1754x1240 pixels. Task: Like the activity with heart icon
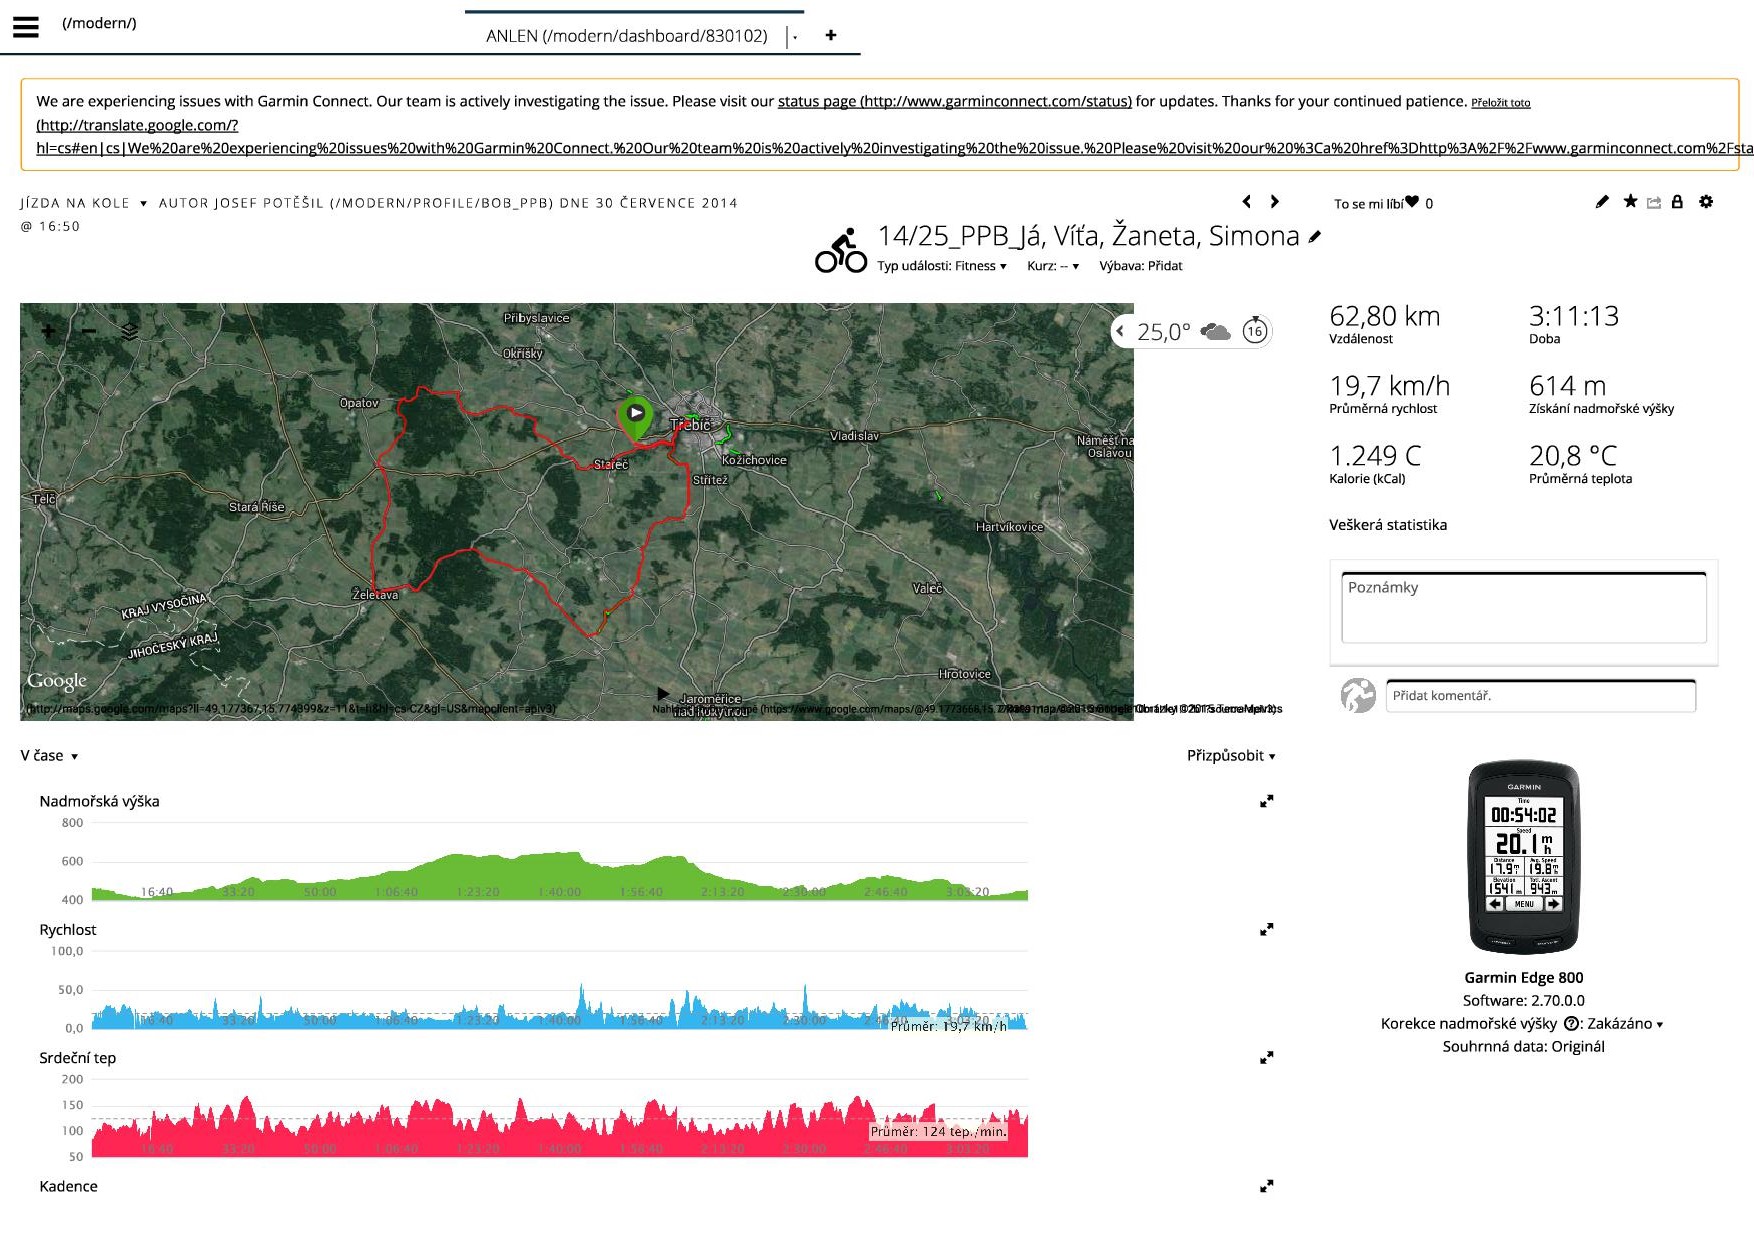point(1411,202)
